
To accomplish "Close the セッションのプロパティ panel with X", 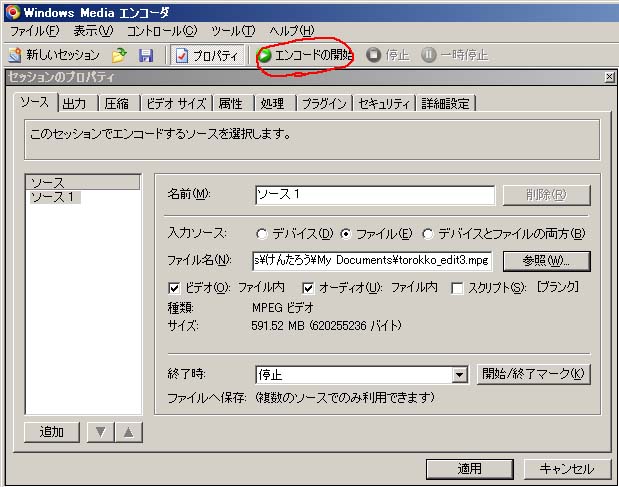I will 610,77.
